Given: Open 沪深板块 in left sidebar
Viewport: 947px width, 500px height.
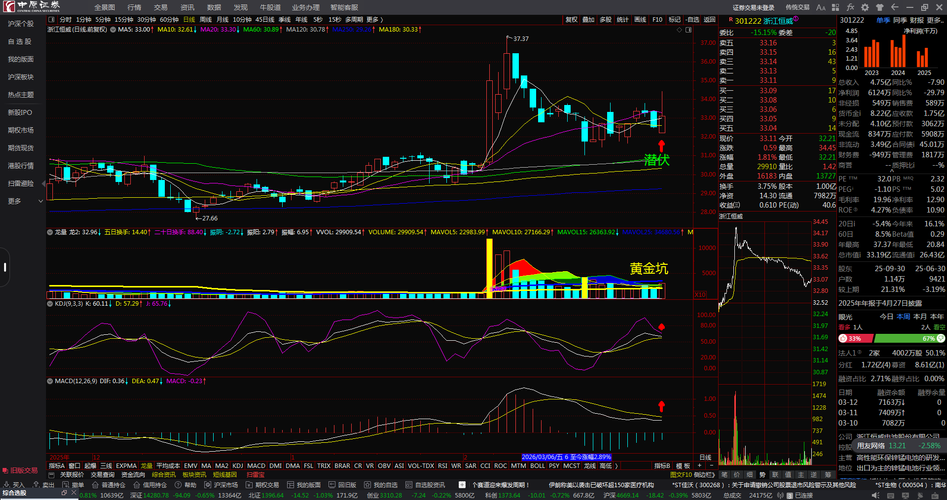Looking at the screenshot, I should coord(21,77).
